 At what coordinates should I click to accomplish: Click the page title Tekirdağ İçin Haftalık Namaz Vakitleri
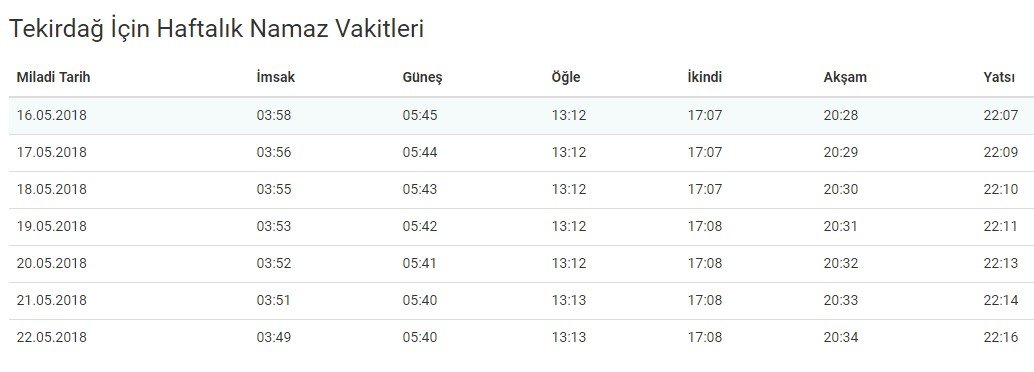216,30
